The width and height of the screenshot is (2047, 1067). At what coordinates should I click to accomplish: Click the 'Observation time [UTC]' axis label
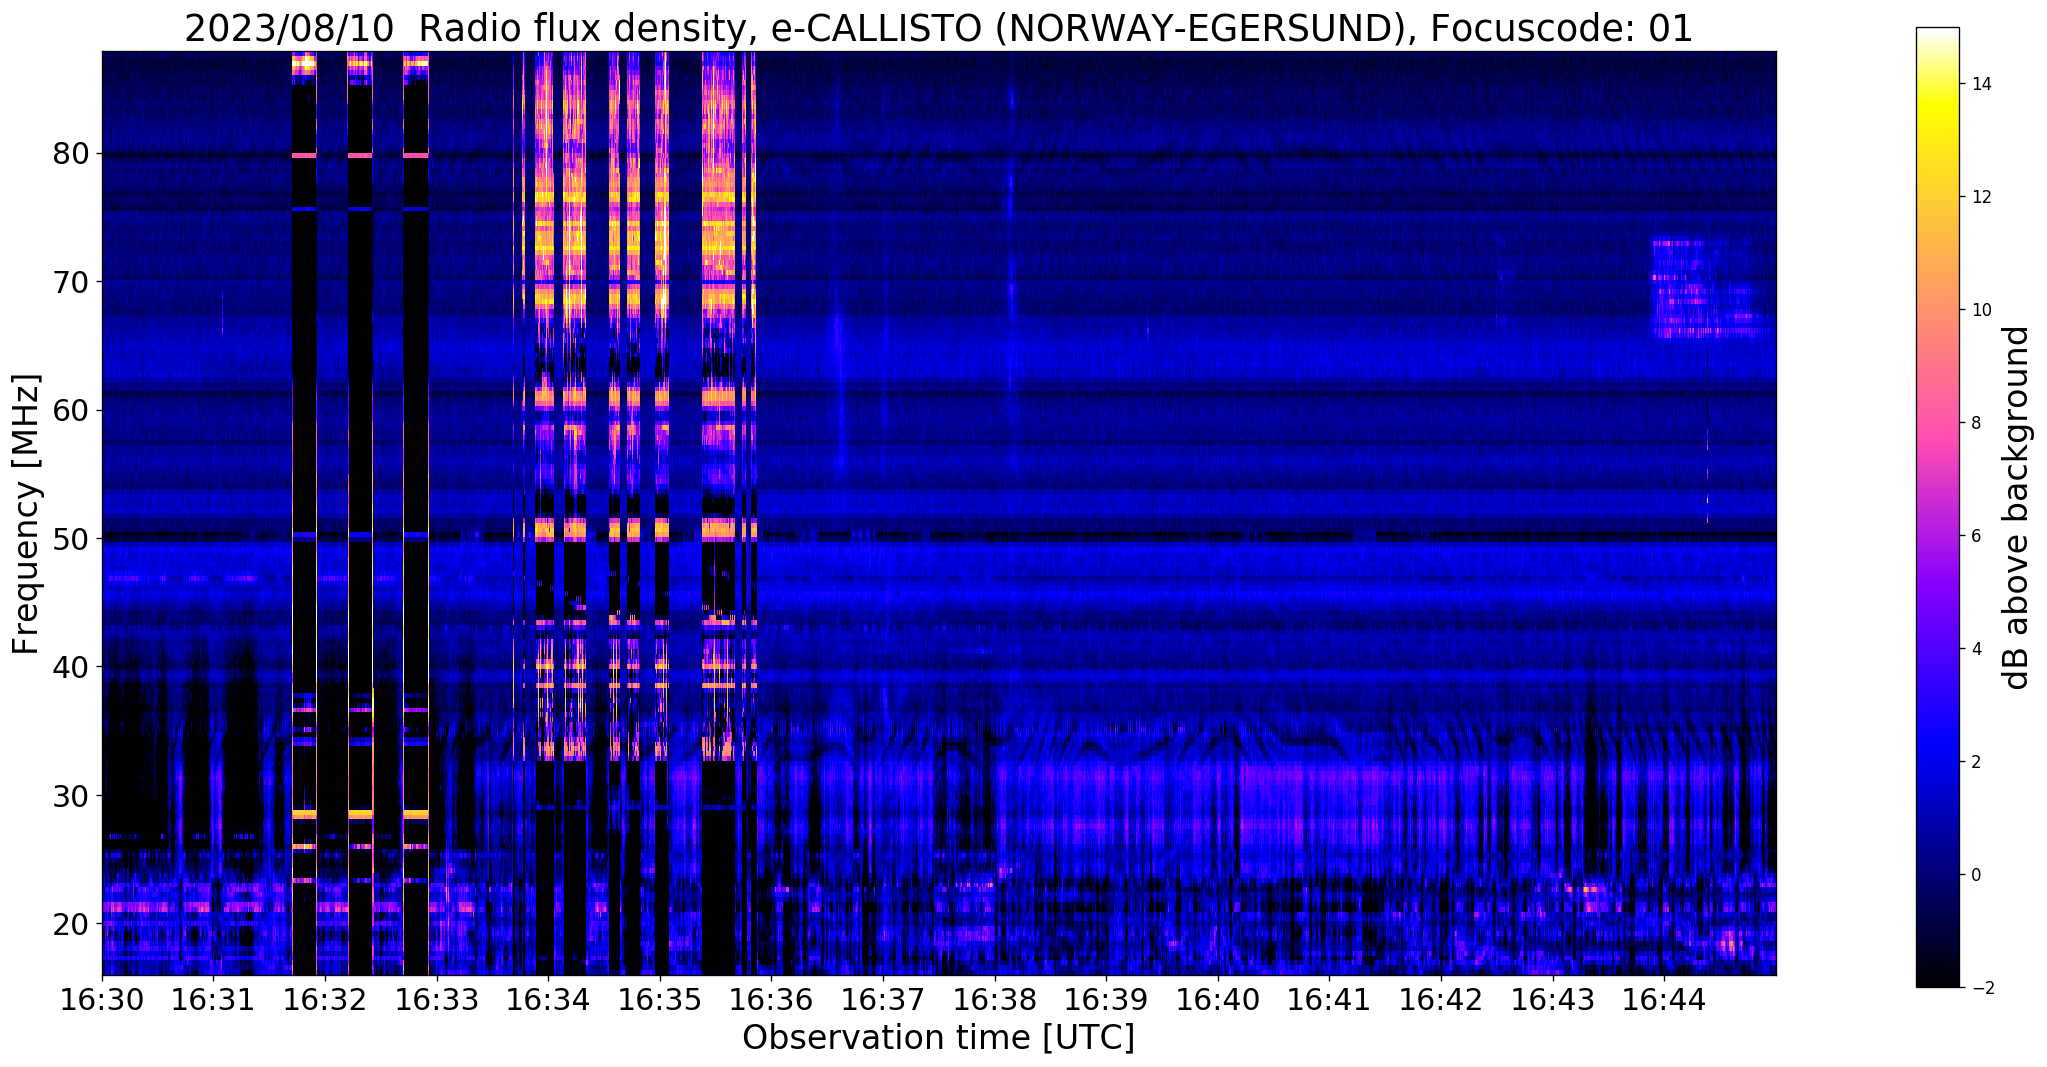938,1038
